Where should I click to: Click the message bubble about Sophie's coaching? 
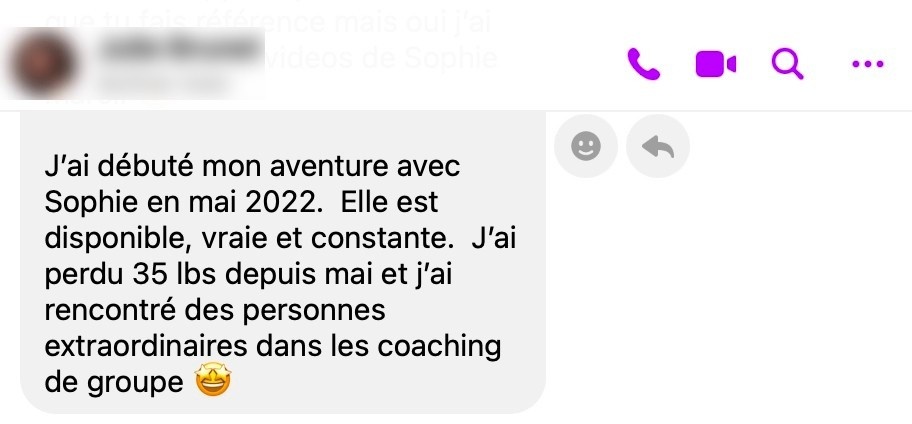pyautogui.click(x=283, y=262)
